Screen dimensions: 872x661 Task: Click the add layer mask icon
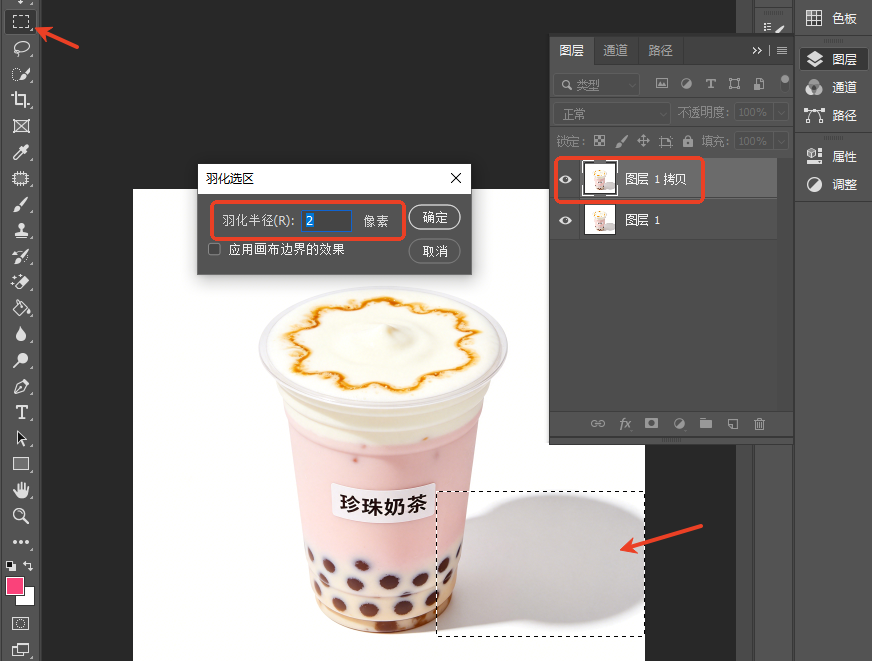(651, 424)
